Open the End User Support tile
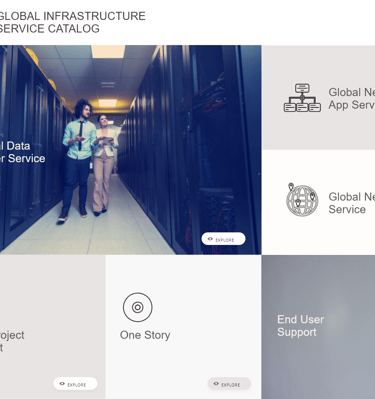This screenshot has width=375, height=399. point(318,327)
